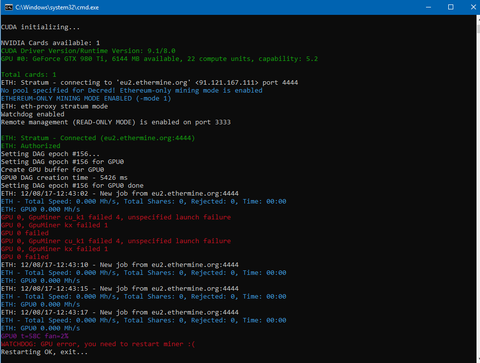The width and height of the screenshot is (480, 363).
Task: Click the line 'Setting DAG epoch #156...'
Action: click(x=50, y=154)
